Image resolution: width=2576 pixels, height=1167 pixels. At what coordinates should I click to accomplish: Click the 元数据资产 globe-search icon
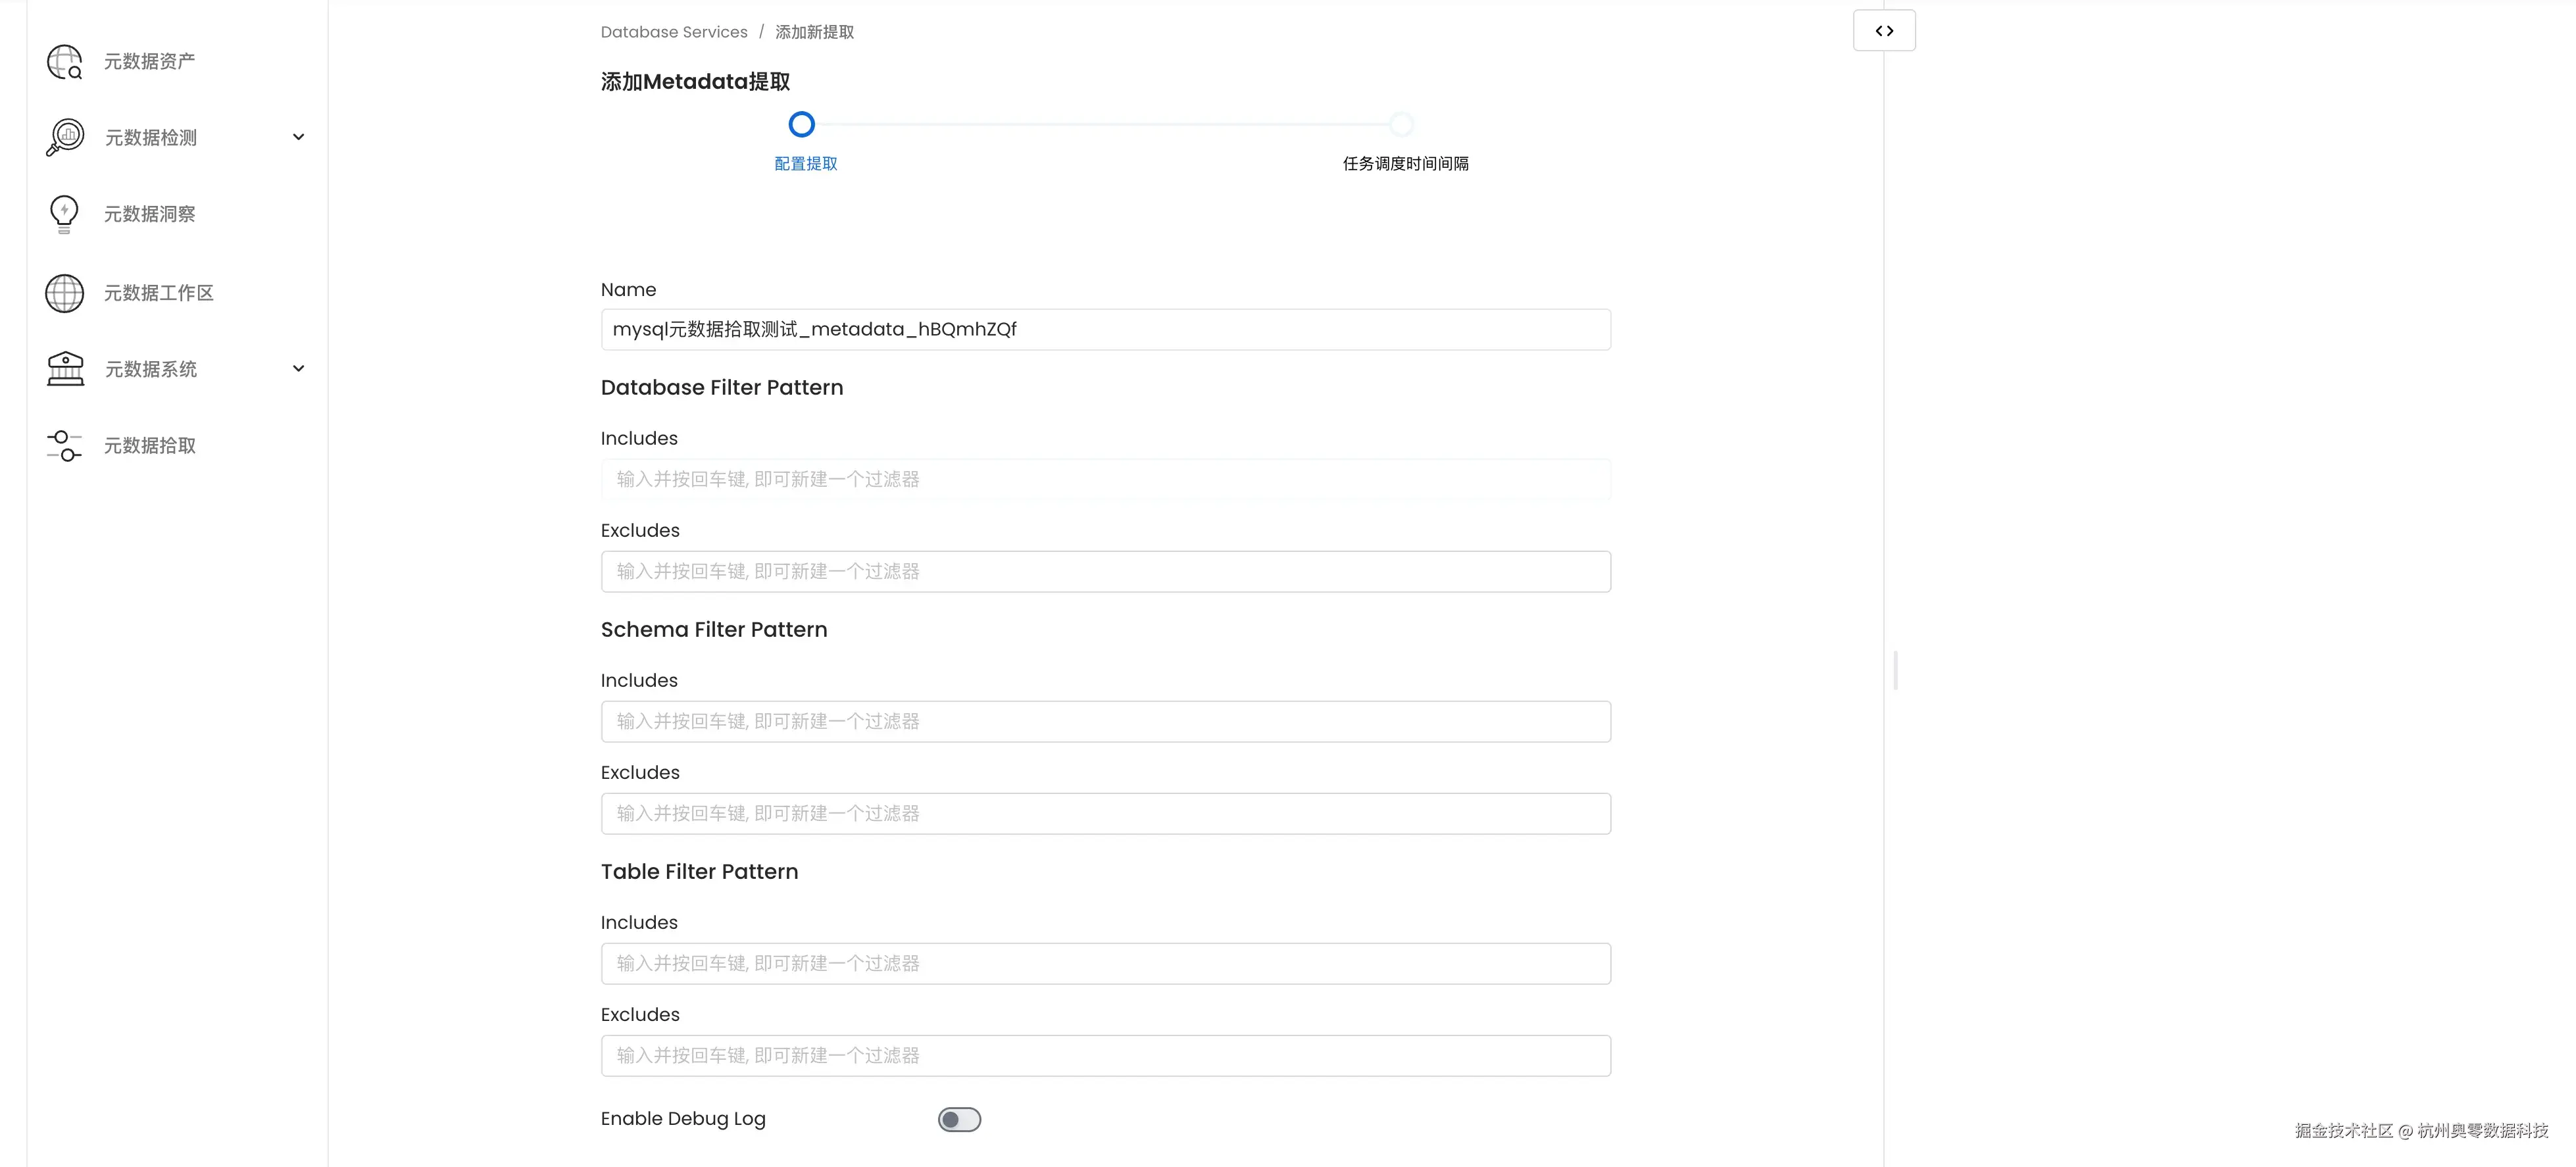click(x=64, y=62)
